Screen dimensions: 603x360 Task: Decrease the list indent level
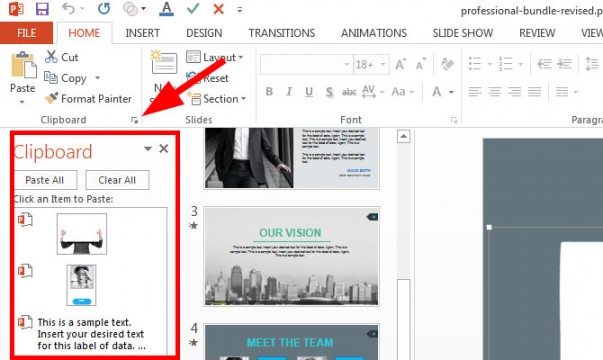click(544, 64)
